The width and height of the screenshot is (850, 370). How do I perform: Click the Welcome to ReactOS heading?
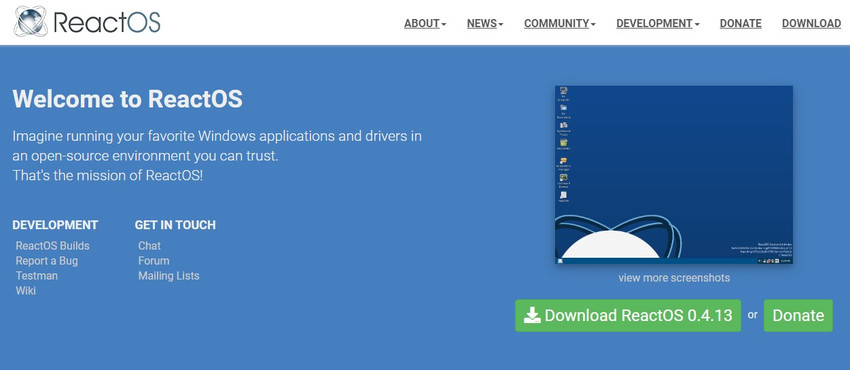(x=127, y=99)
